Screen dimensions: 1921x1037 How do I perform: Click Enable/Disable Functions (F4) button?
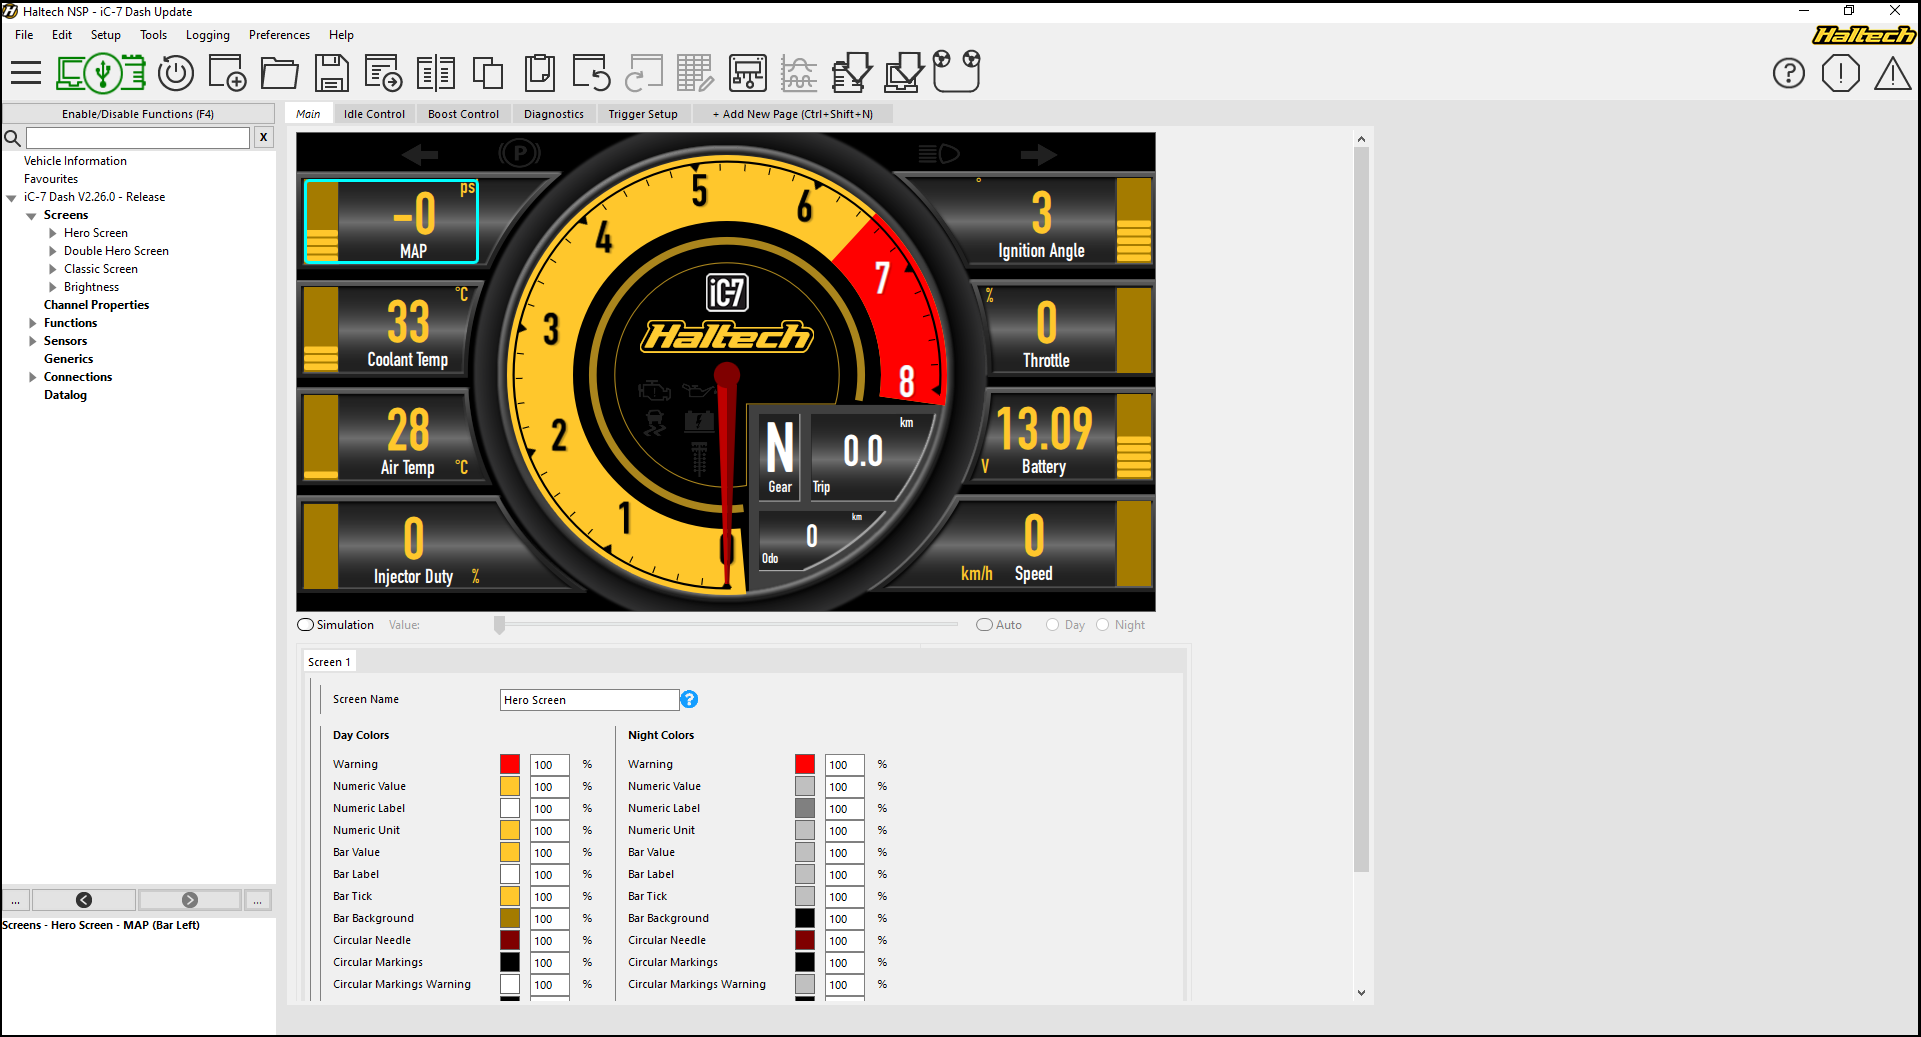click(138, 114)
